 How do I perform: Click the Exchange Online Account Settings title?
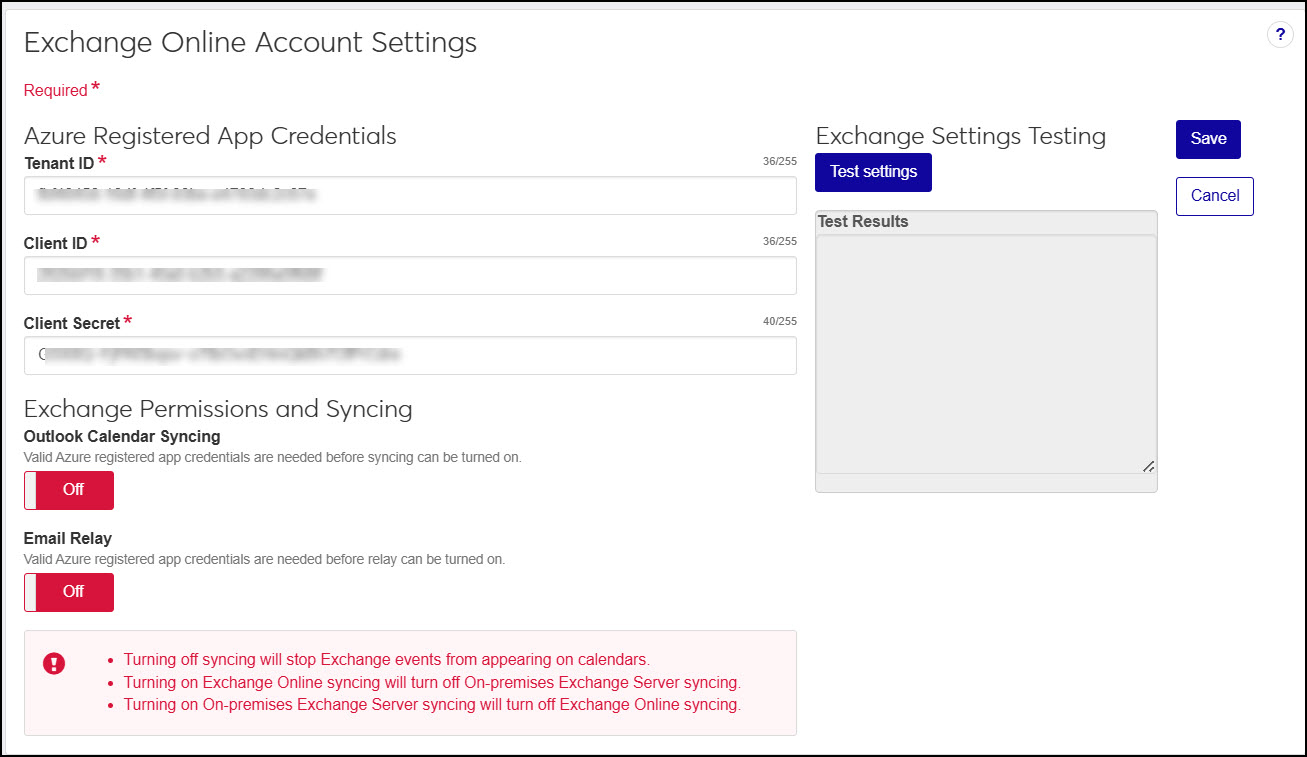251,43
